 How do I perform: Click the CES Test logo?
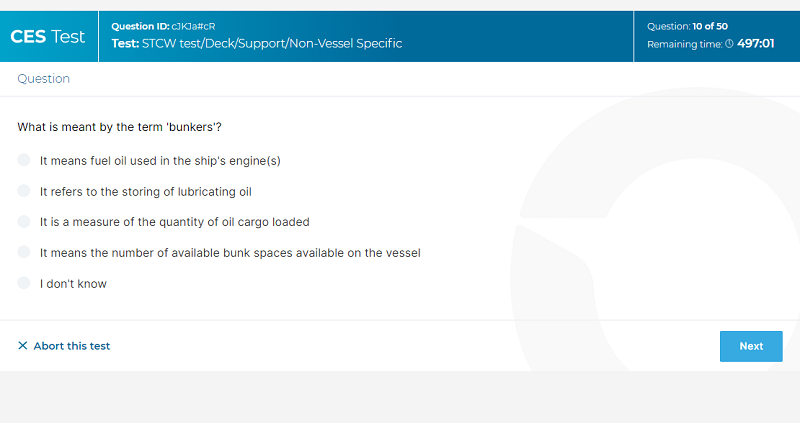coord(47,37)
